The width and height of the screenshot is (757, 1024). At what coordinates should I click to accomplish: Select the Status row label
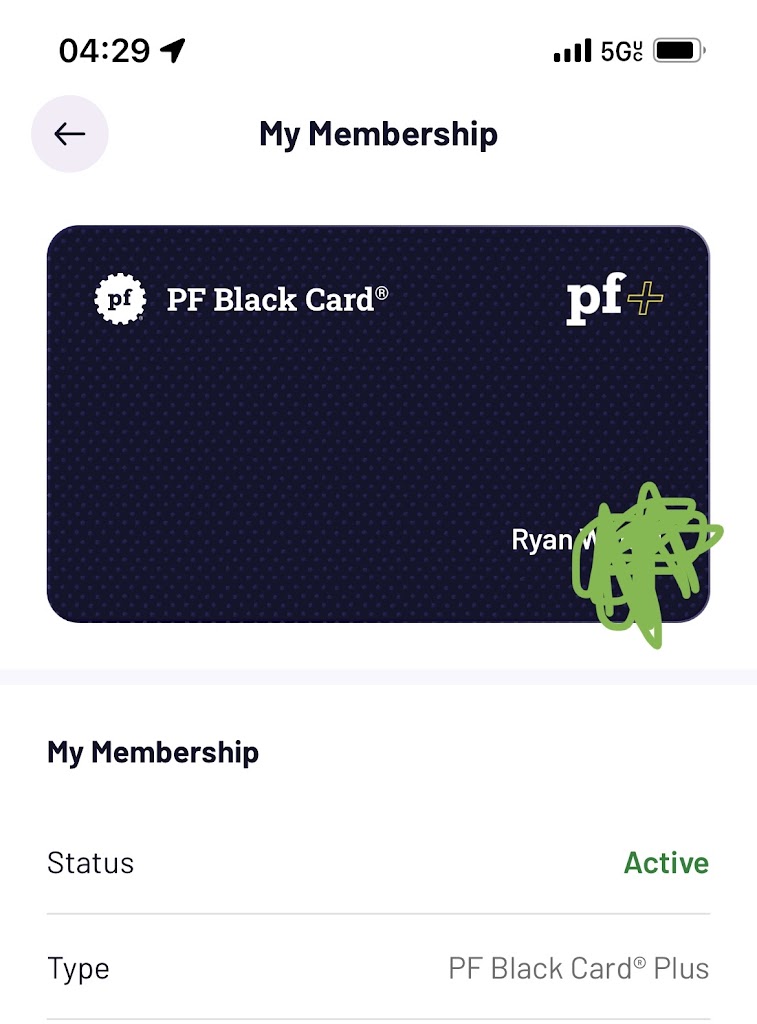[90, 863]
